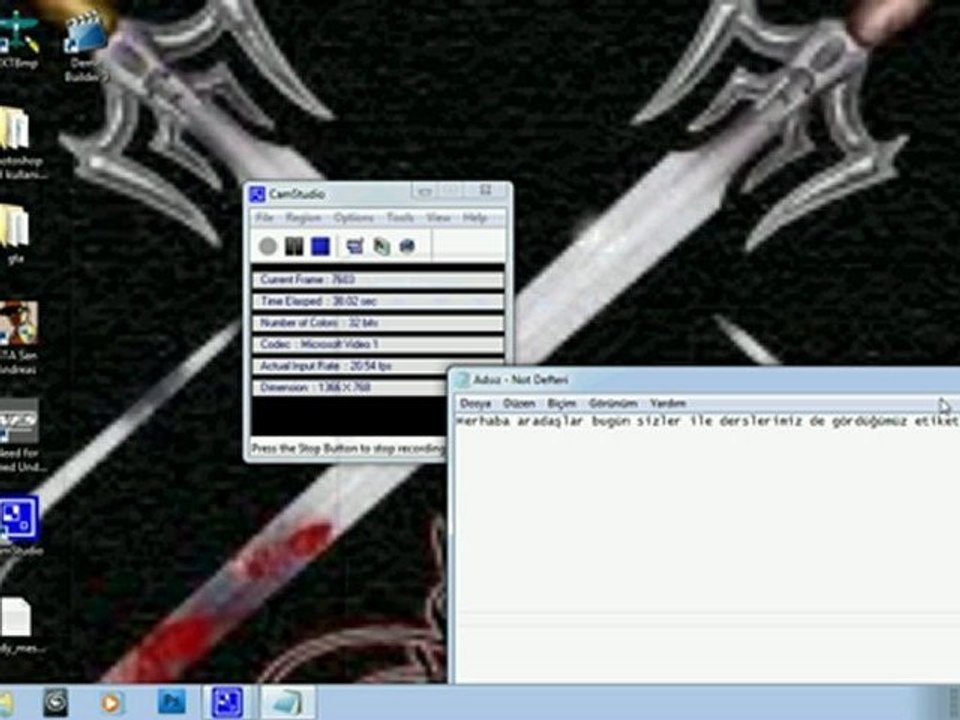Select the Need for Speed Underground desktop icon
This screenshot has width=960, height=720.
click(x=20, y=436)
